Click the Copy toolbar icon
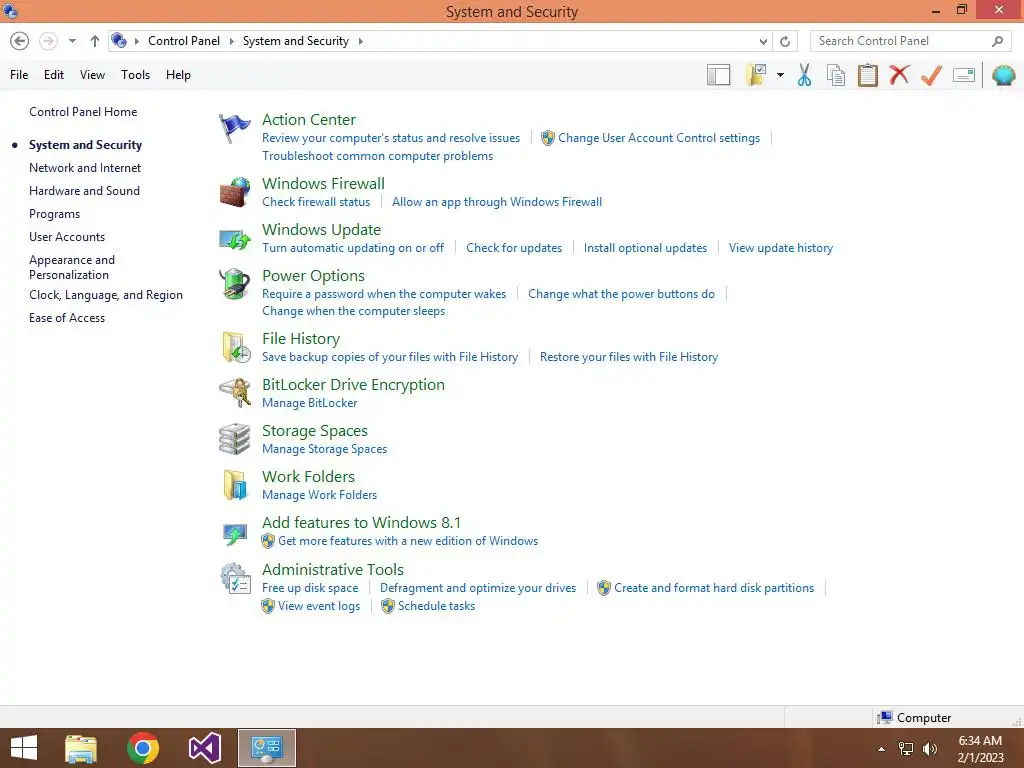 (836, 75)
